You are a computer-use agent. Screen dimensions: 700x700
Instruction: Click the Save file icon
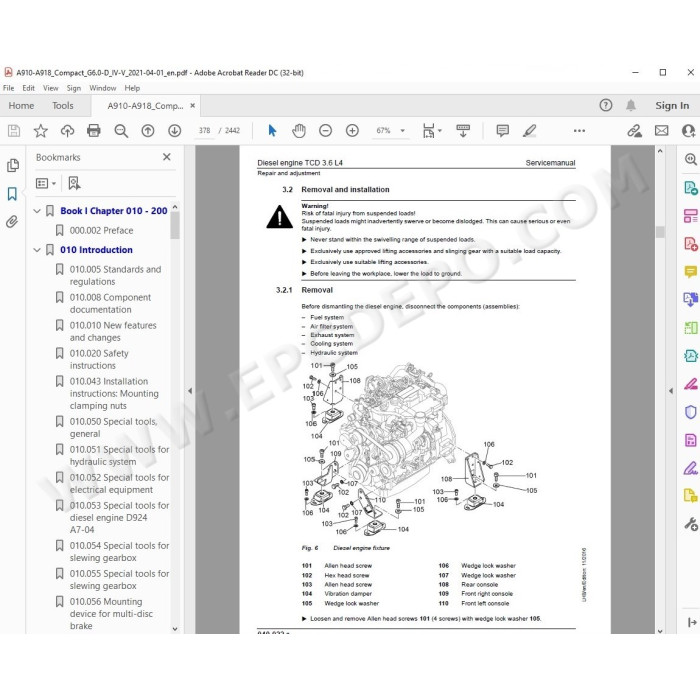coord(14,131)
